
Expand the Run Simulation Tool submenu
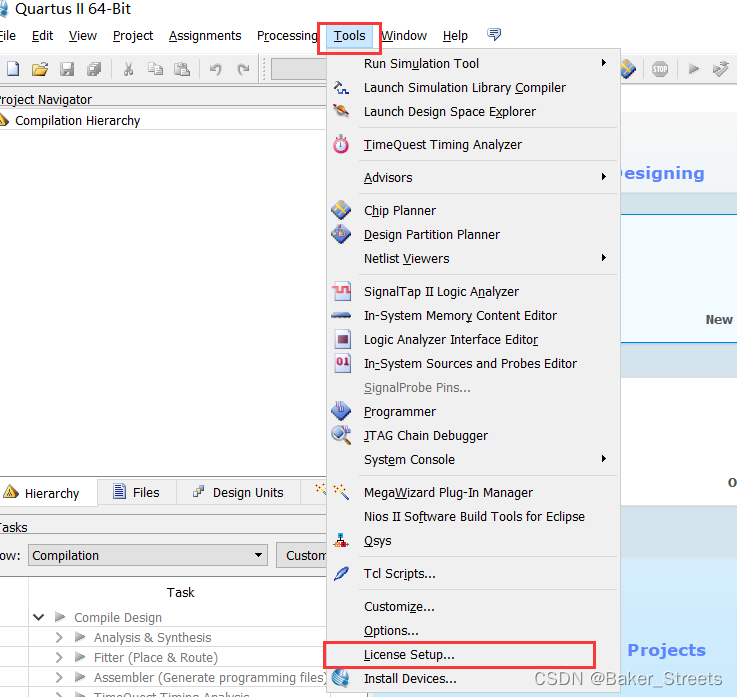point(604,63)
